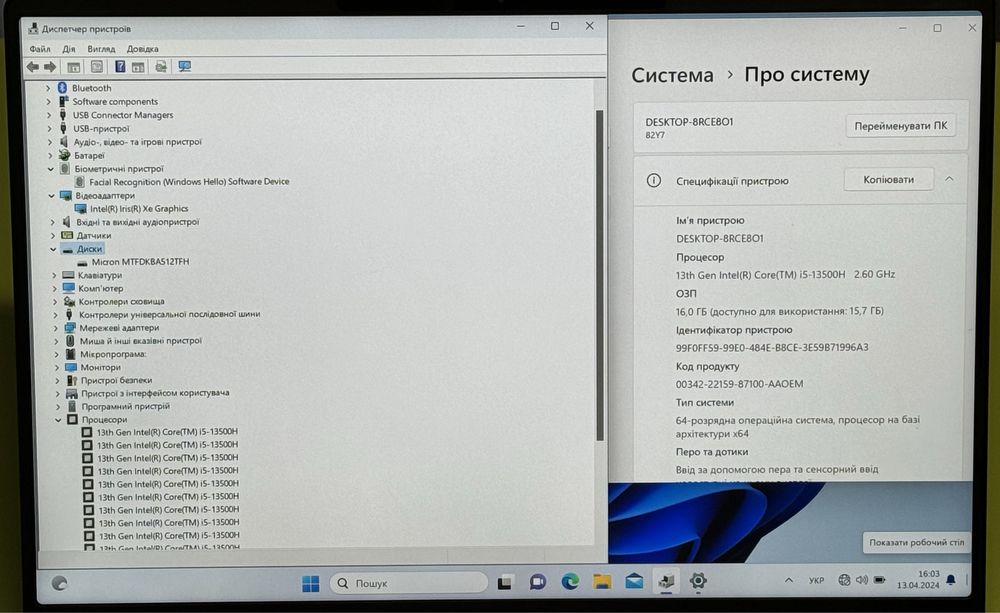This screenshot has width=1000, height=613.
Task: Open the Windows Start button
Action: click(x=311, y=583)
